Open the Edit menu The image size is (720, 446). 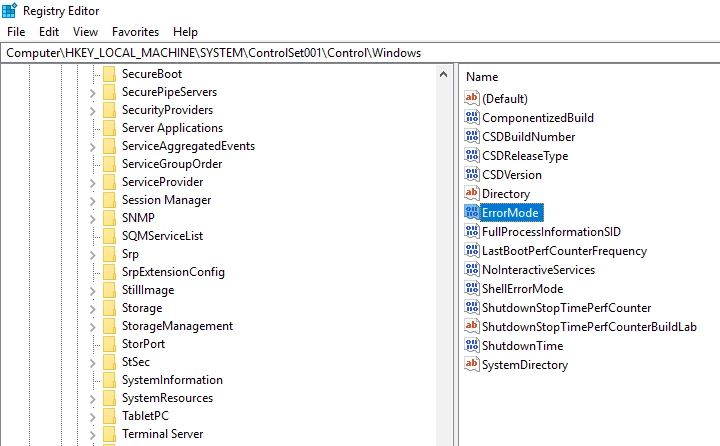click(x=49, y=32)
